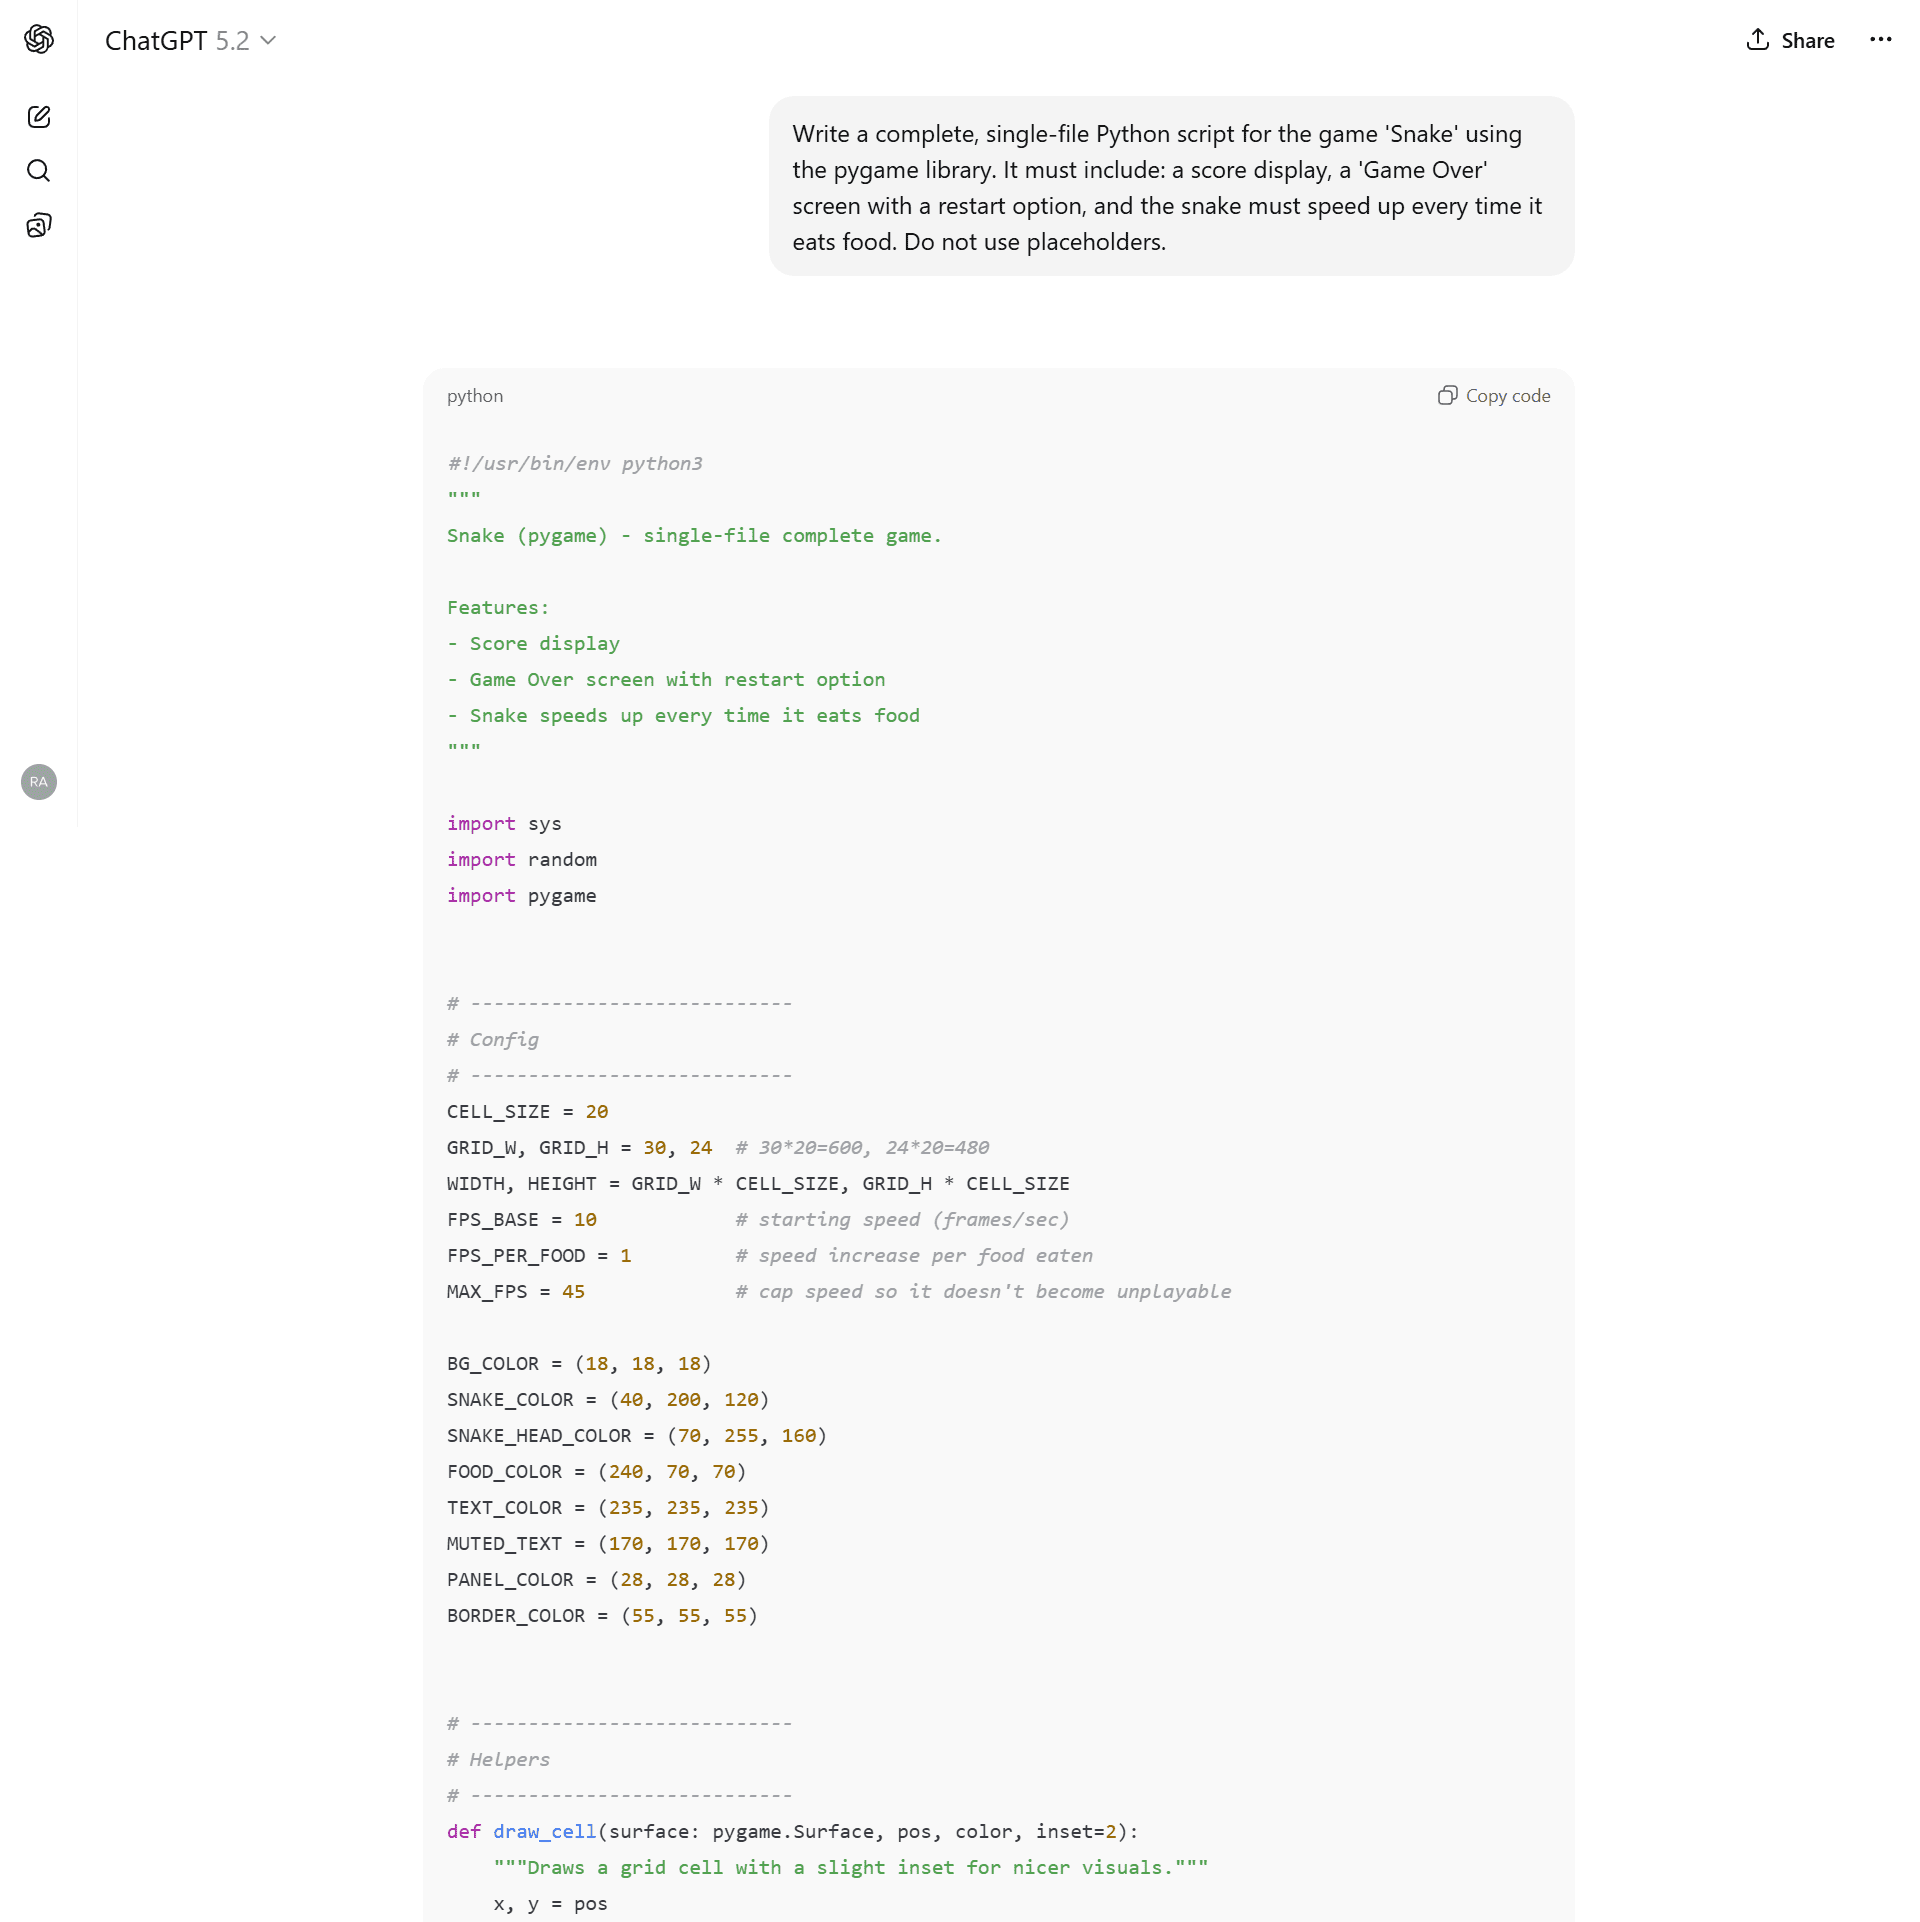Click the copy icon in the code block header
Viewport: 1920px width, 1922px height.
[x=1447, y=396]
